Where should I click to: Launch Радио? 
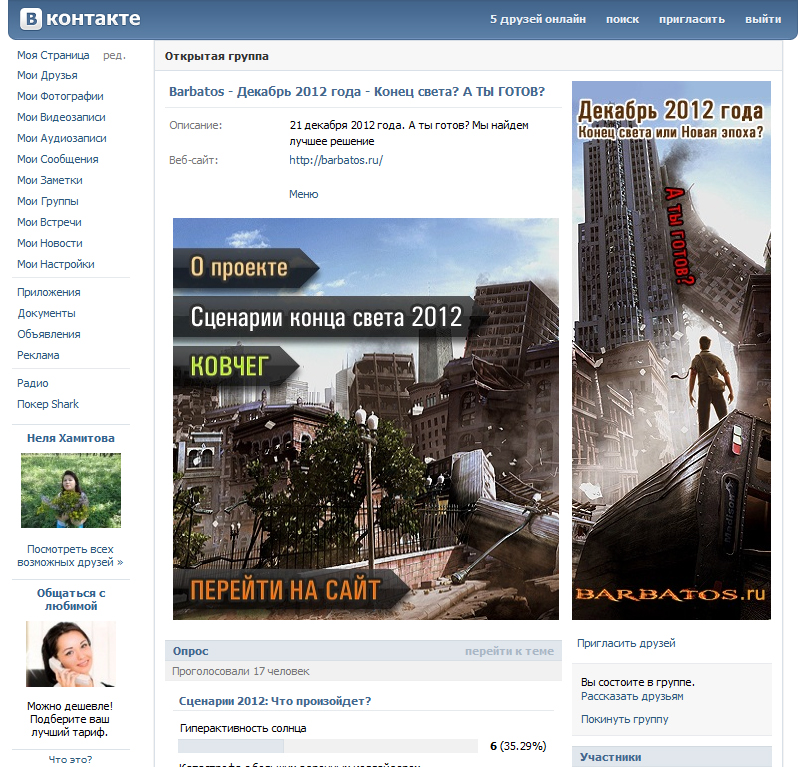[32, 383]
